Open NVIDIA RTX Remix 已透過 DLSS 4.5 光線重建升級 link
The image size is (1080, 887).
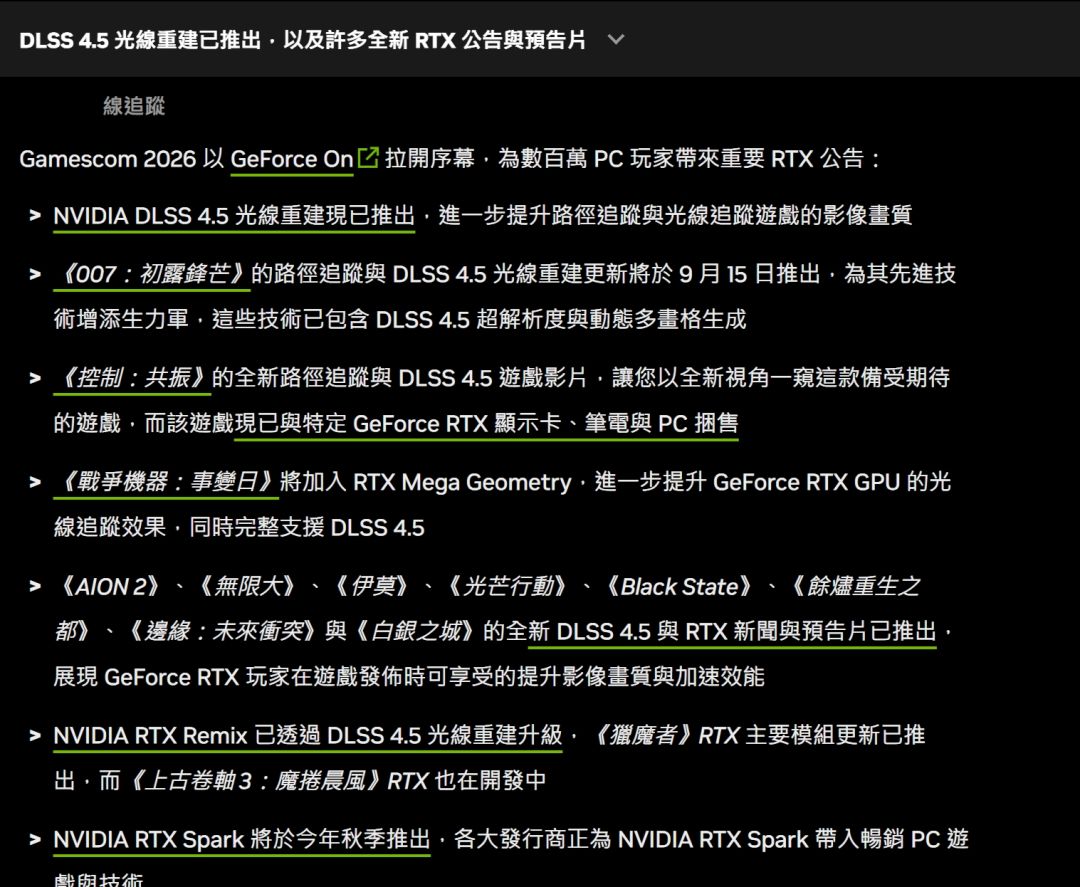click(308, 735)
